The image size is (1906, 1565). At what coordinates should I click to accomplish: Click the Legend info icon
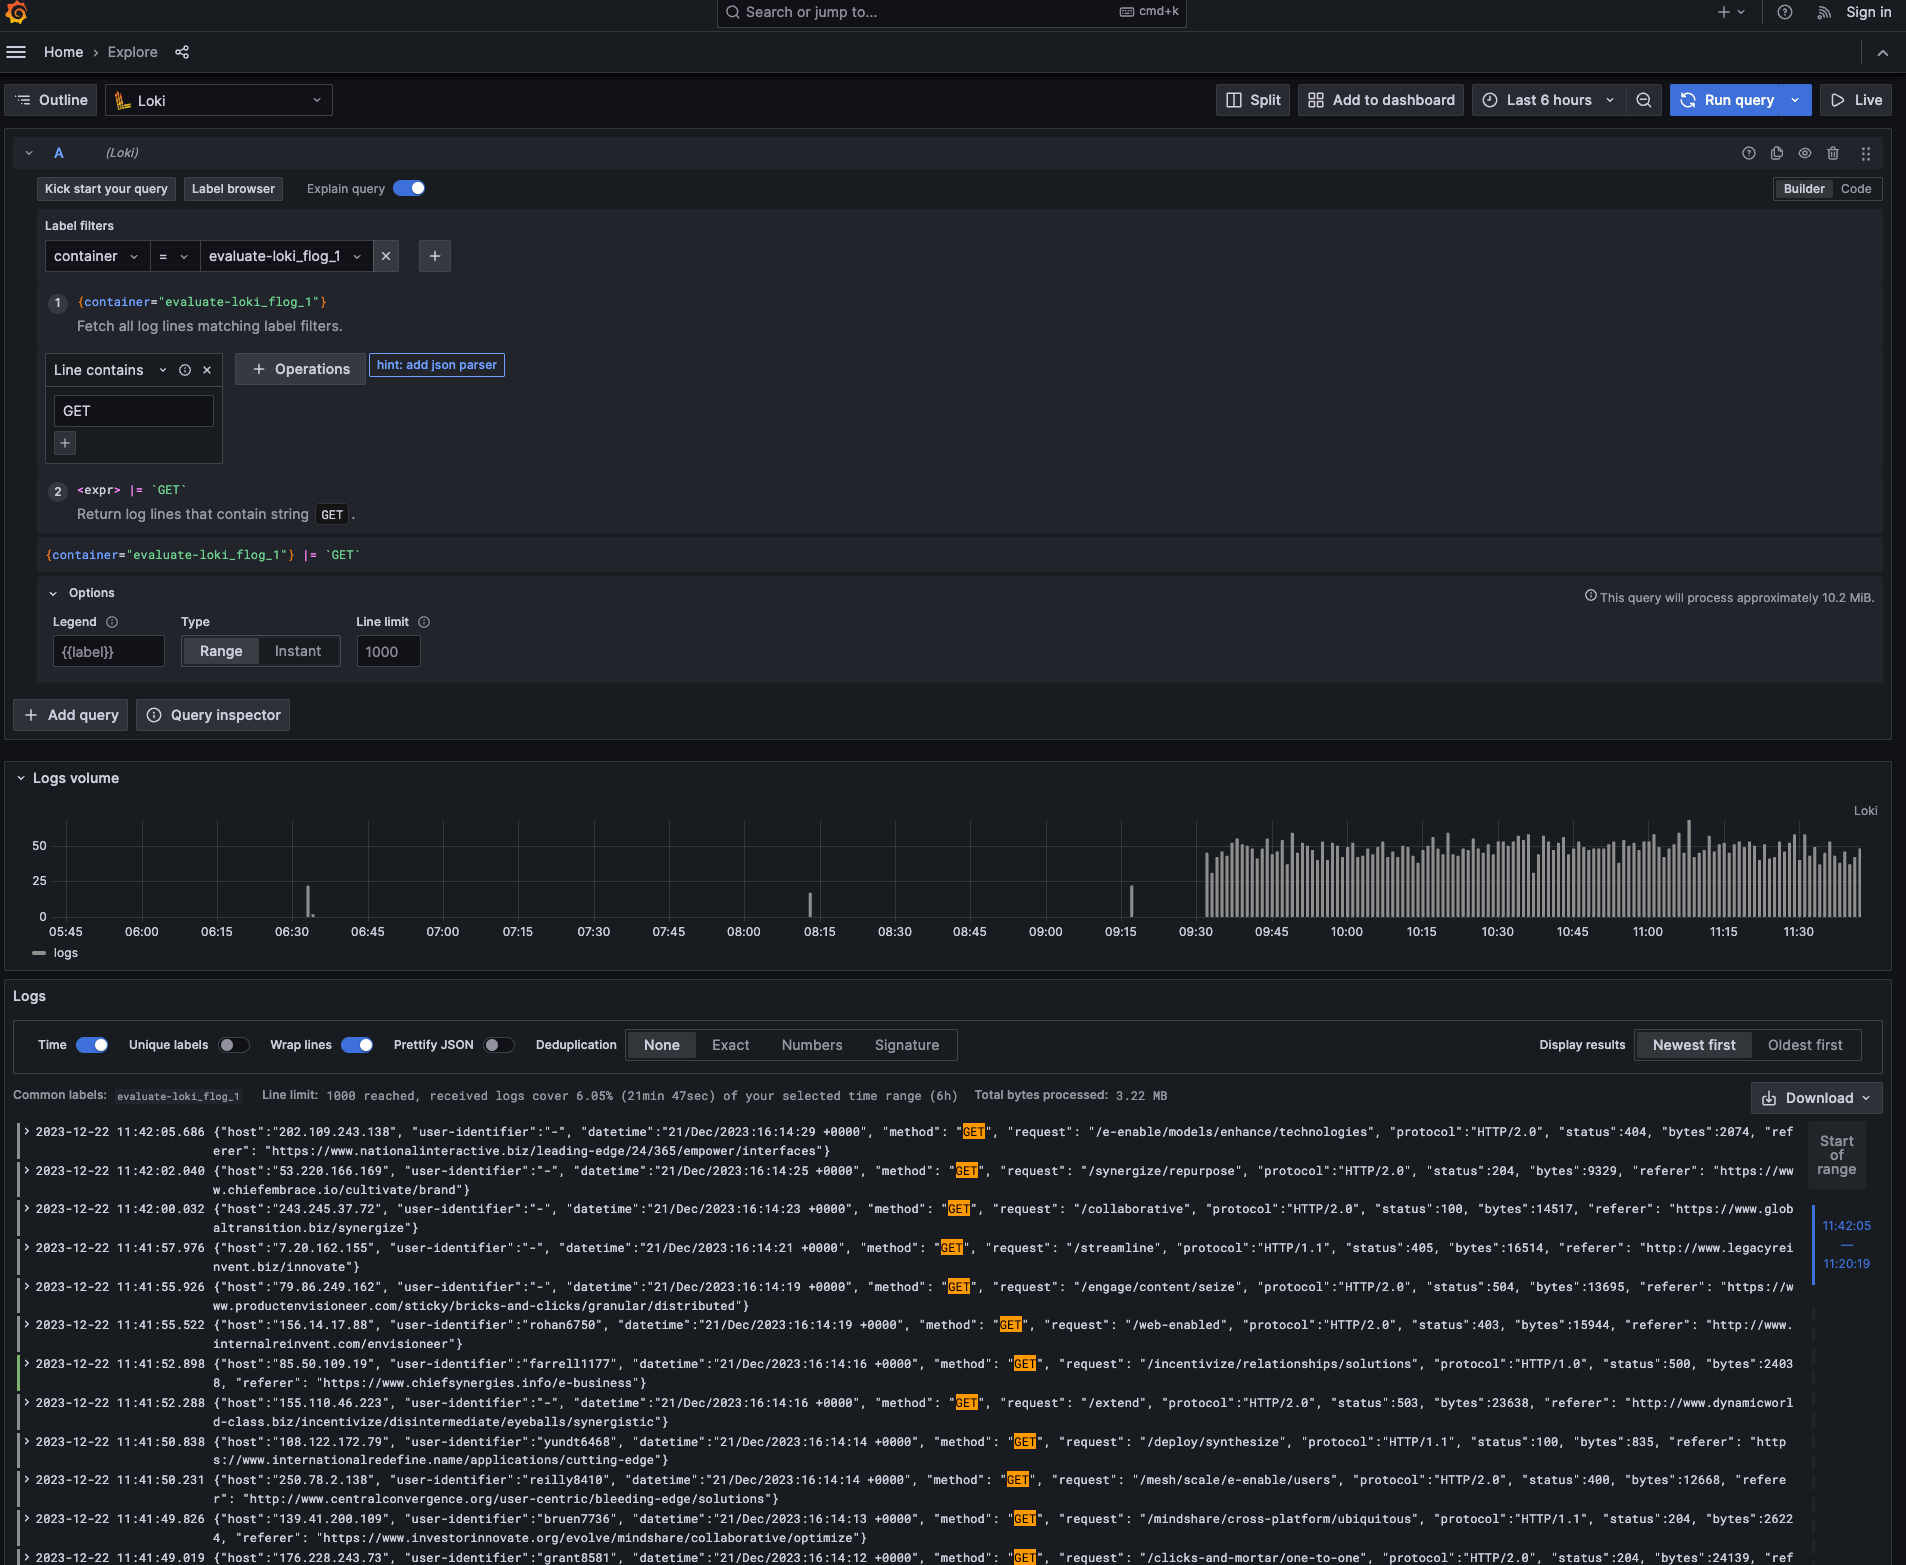[112, 622]
